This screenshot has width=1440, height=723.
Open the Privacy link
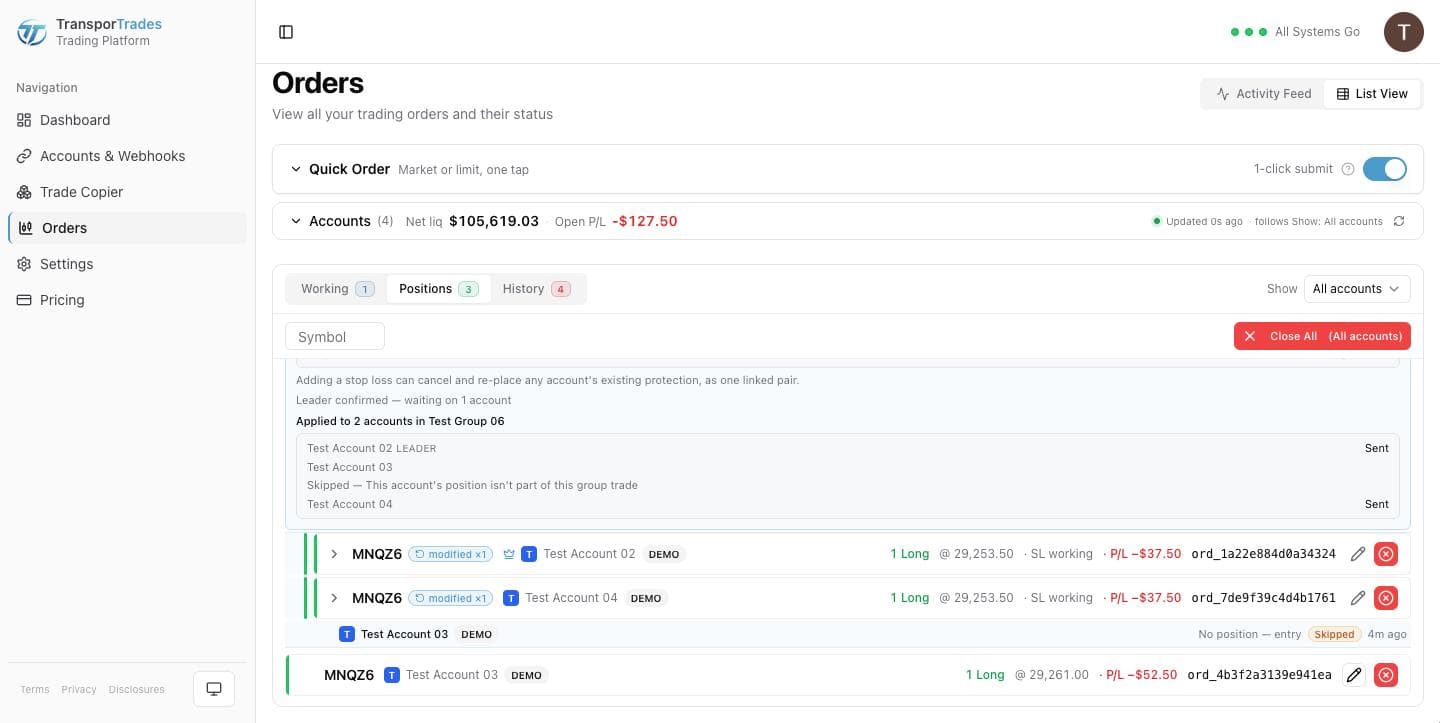[x=79, y=689]
